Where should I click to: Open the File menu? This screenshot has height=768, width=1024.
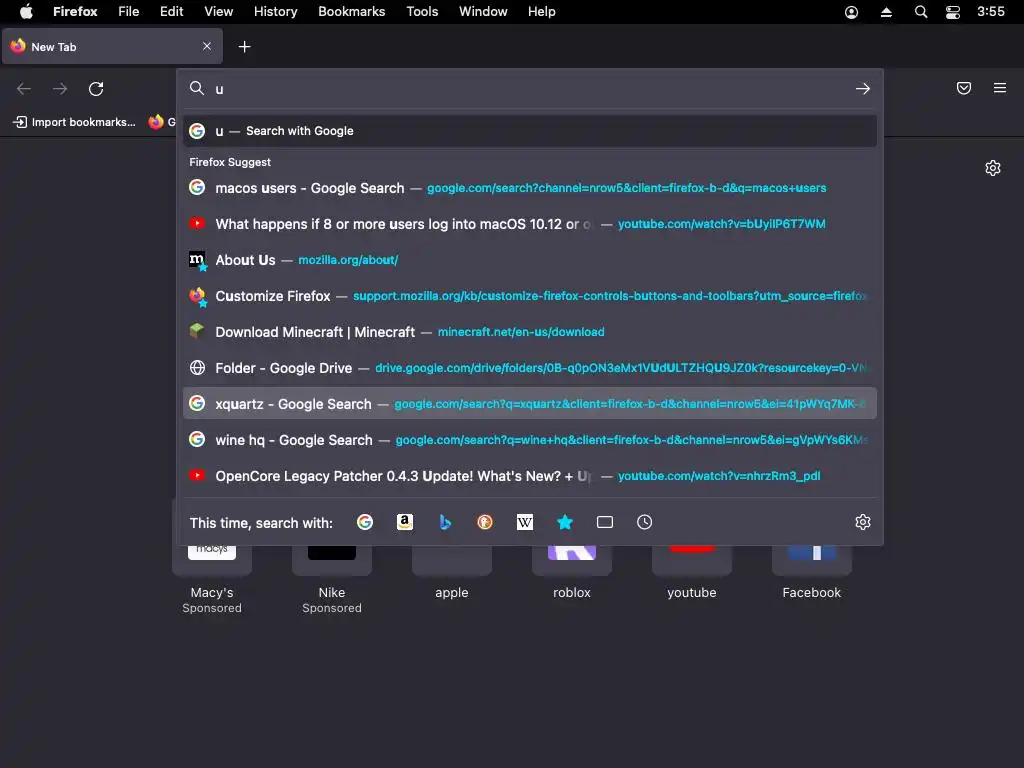click(129, 12)
